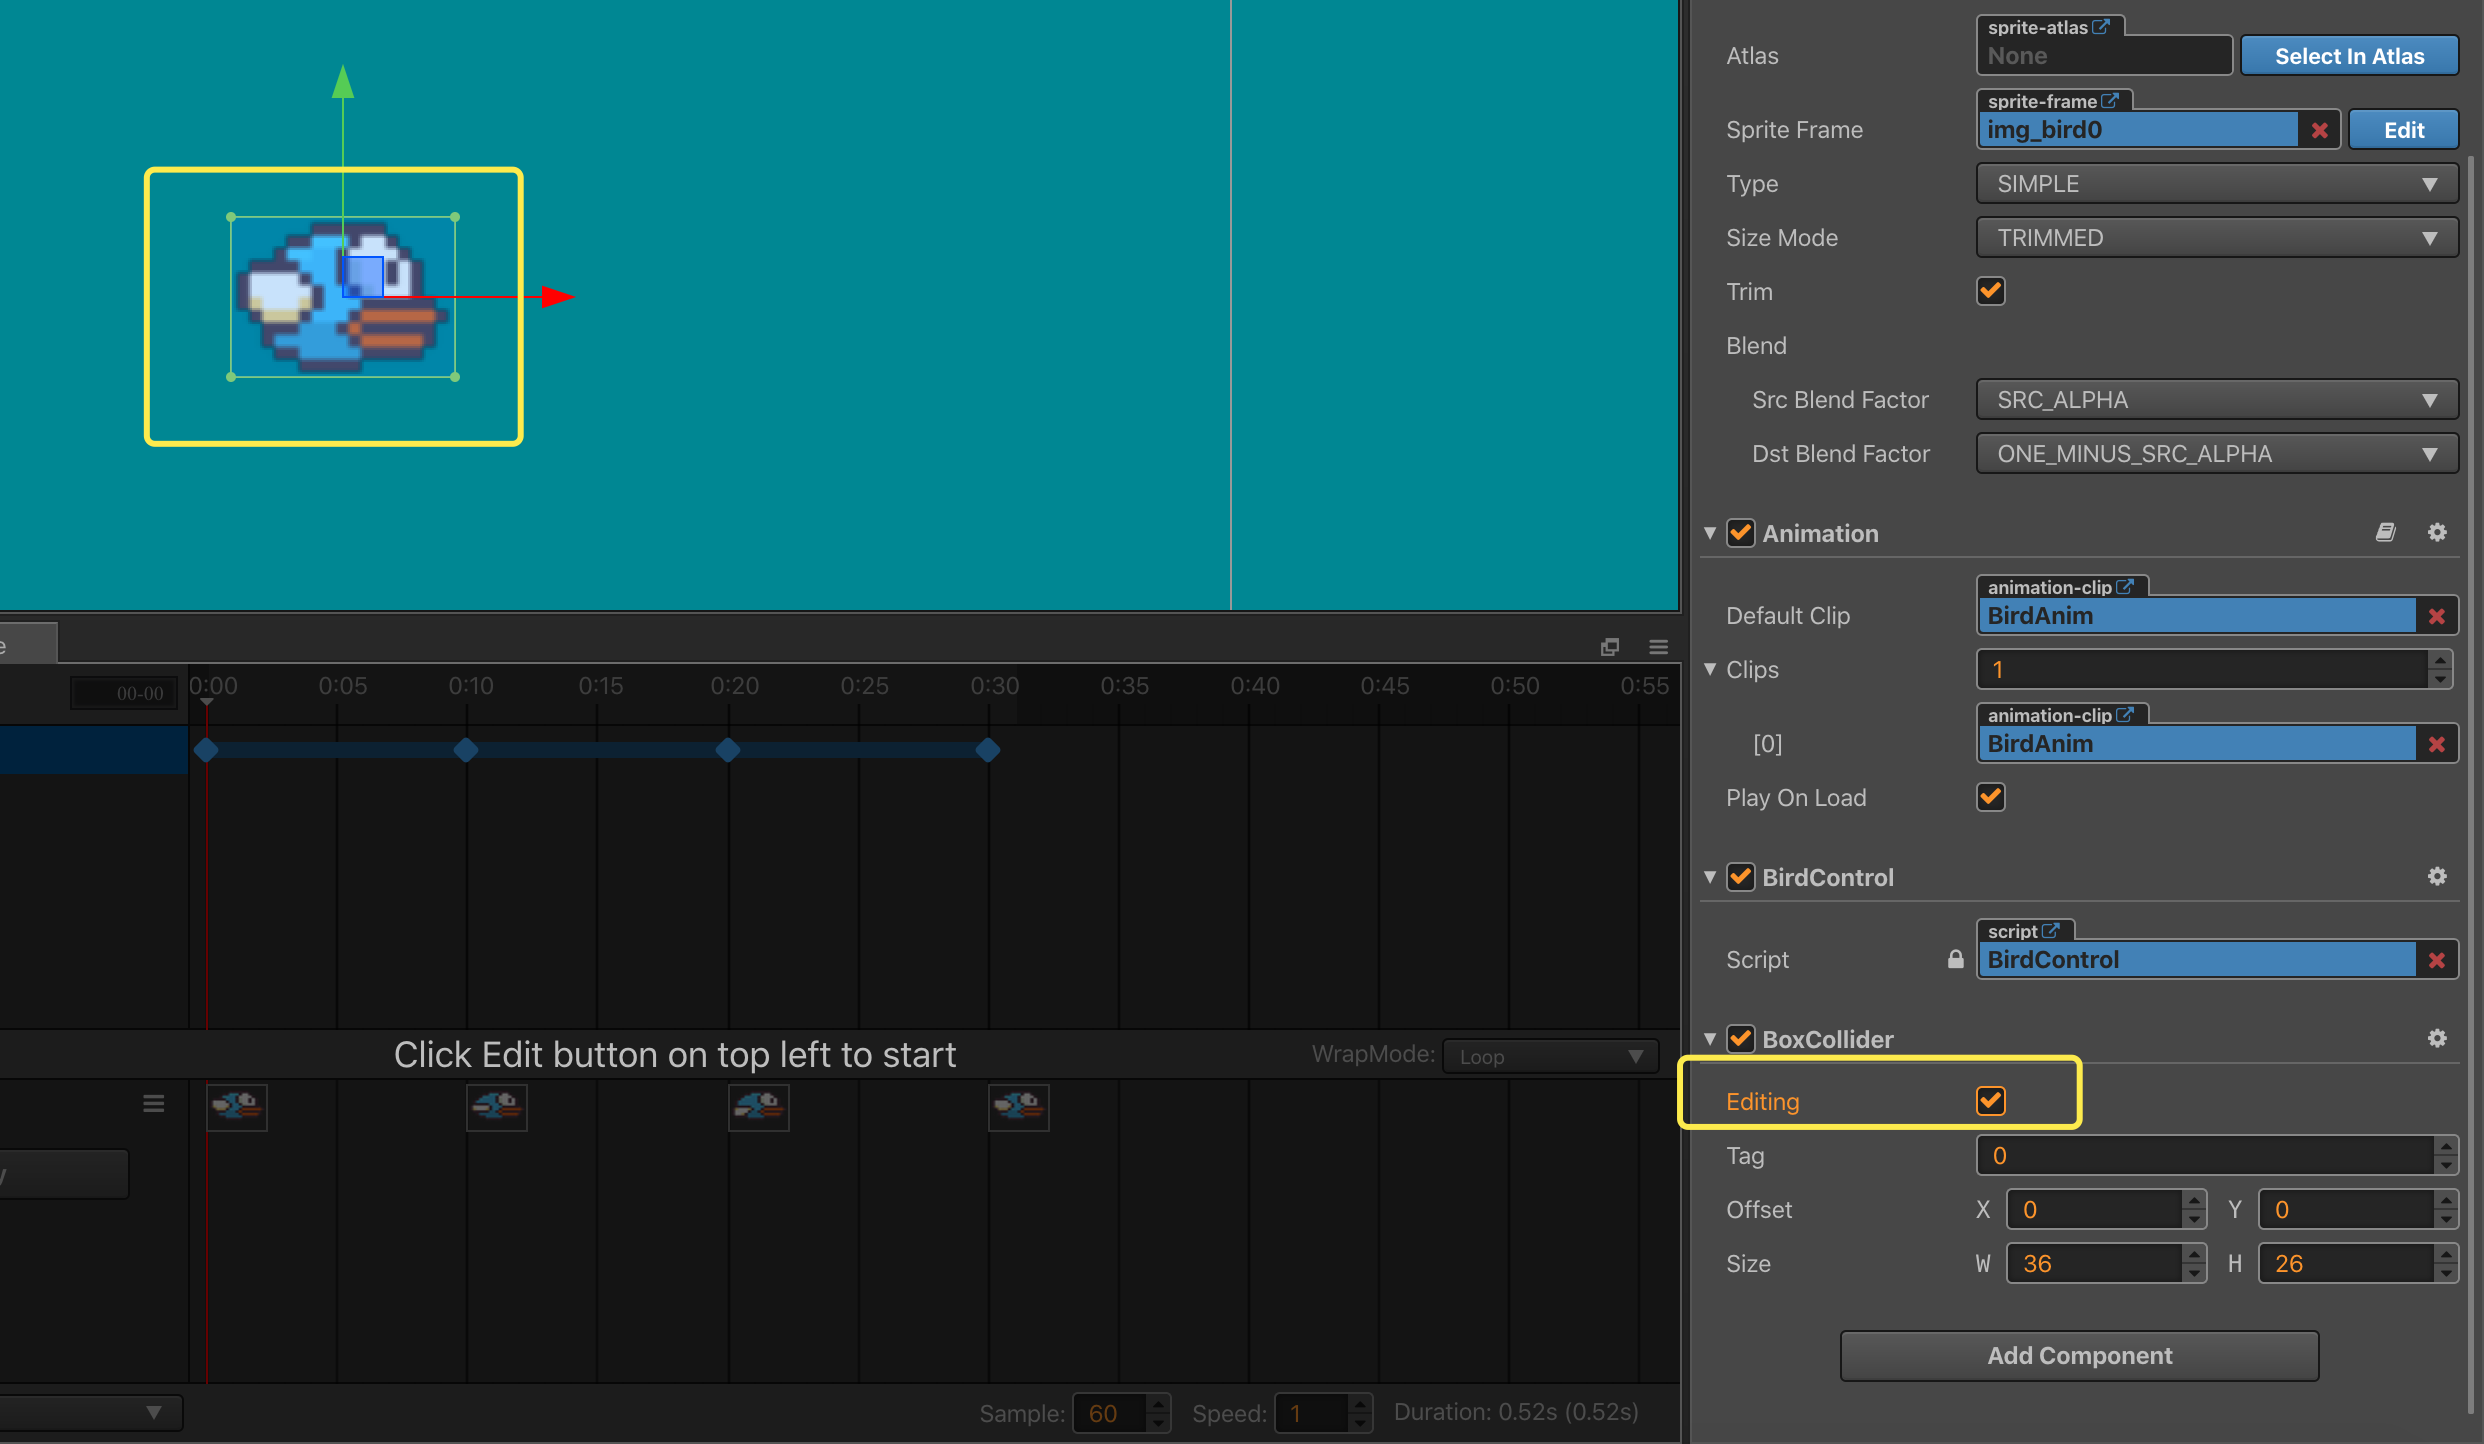
Task: Open the property list menu icon
Action: (x=153, y=1104)
